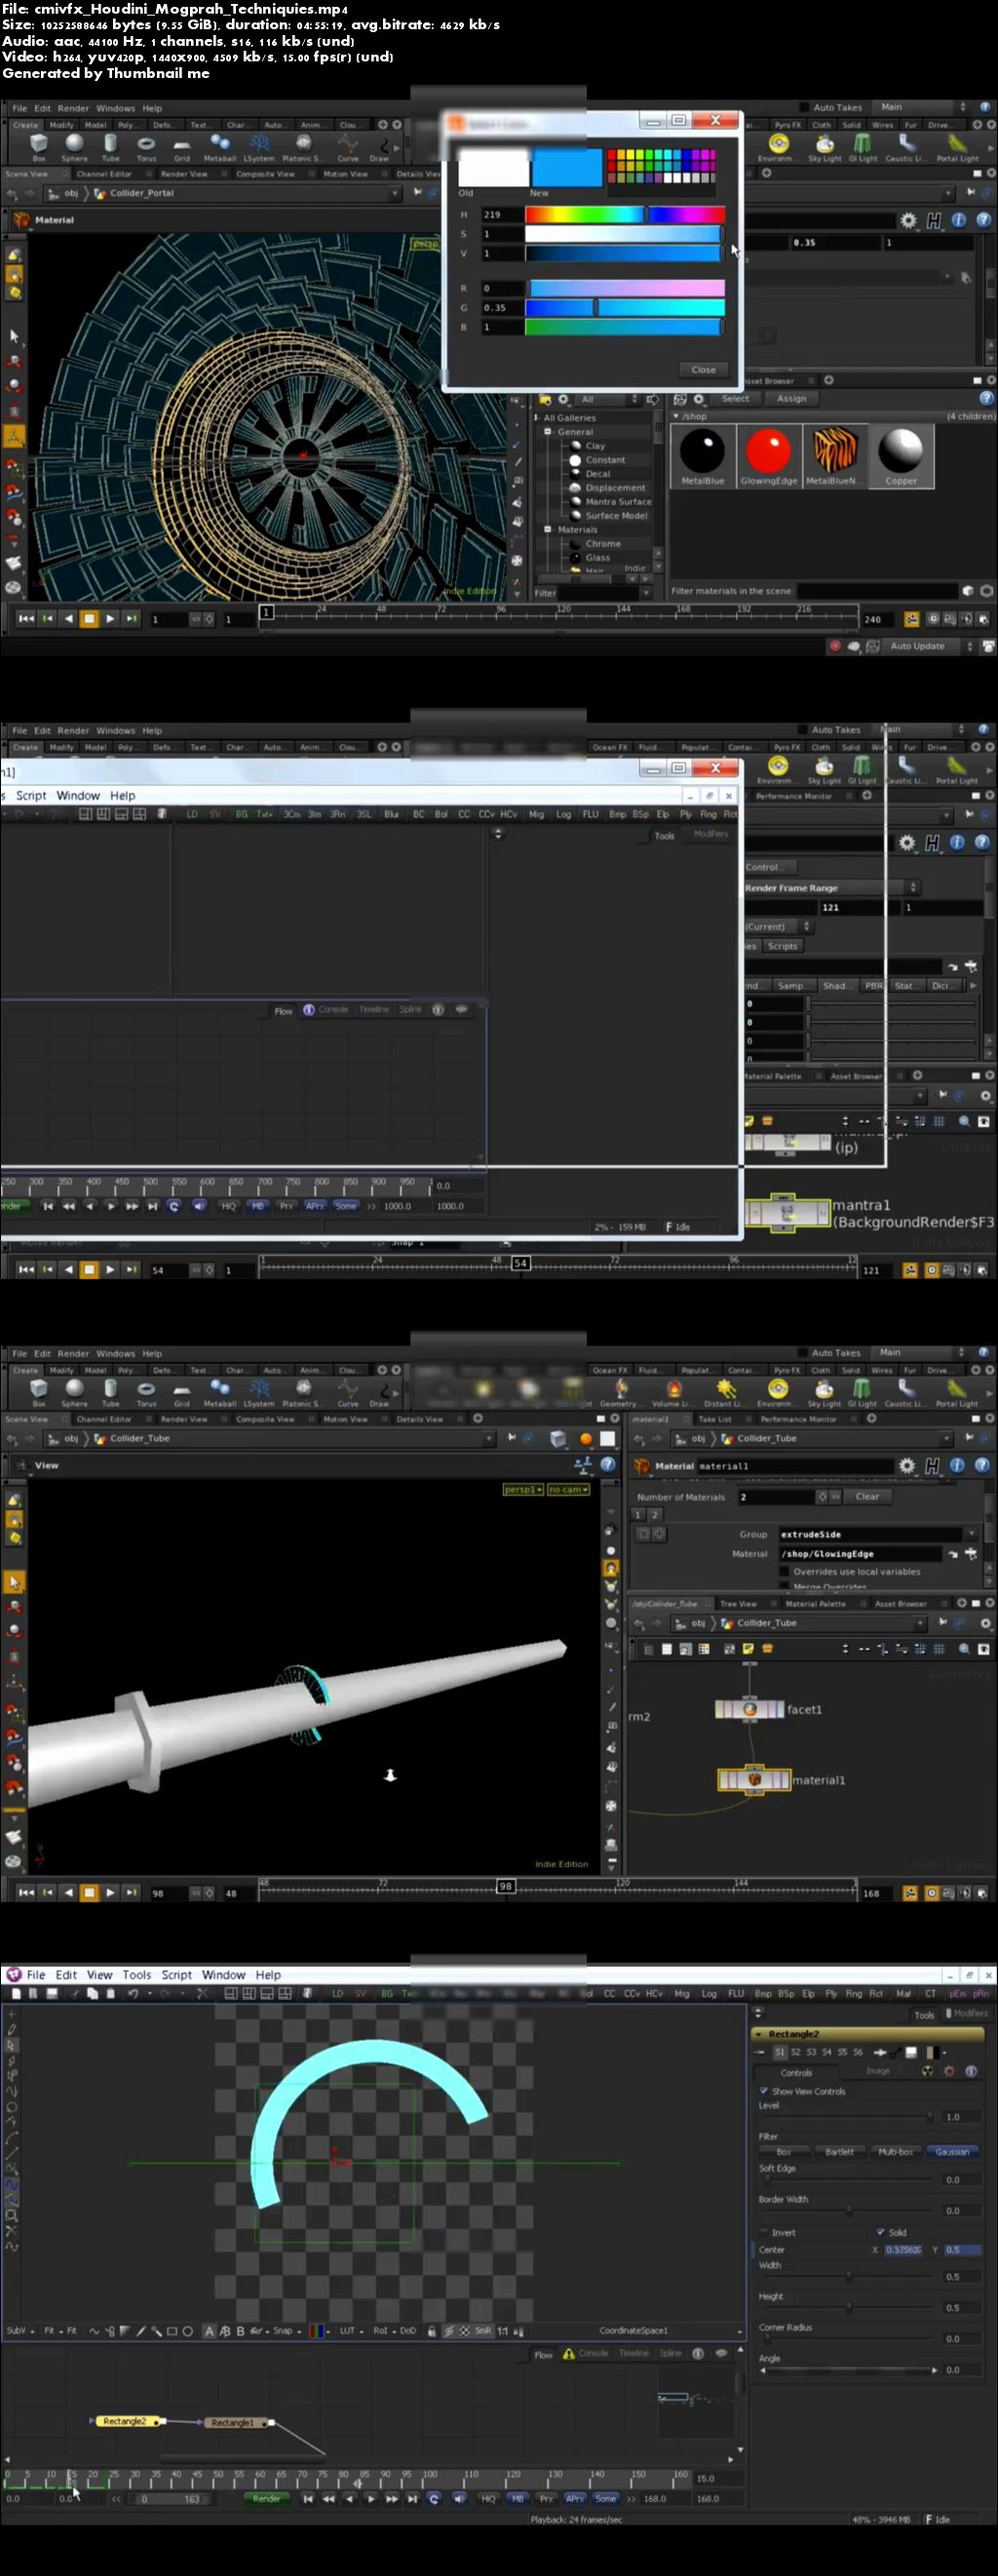Image resolution: width=998 pixels, height=2576 pixels.
Task: Open the Render Frame Range dropdown
Action: click(831, 888)
